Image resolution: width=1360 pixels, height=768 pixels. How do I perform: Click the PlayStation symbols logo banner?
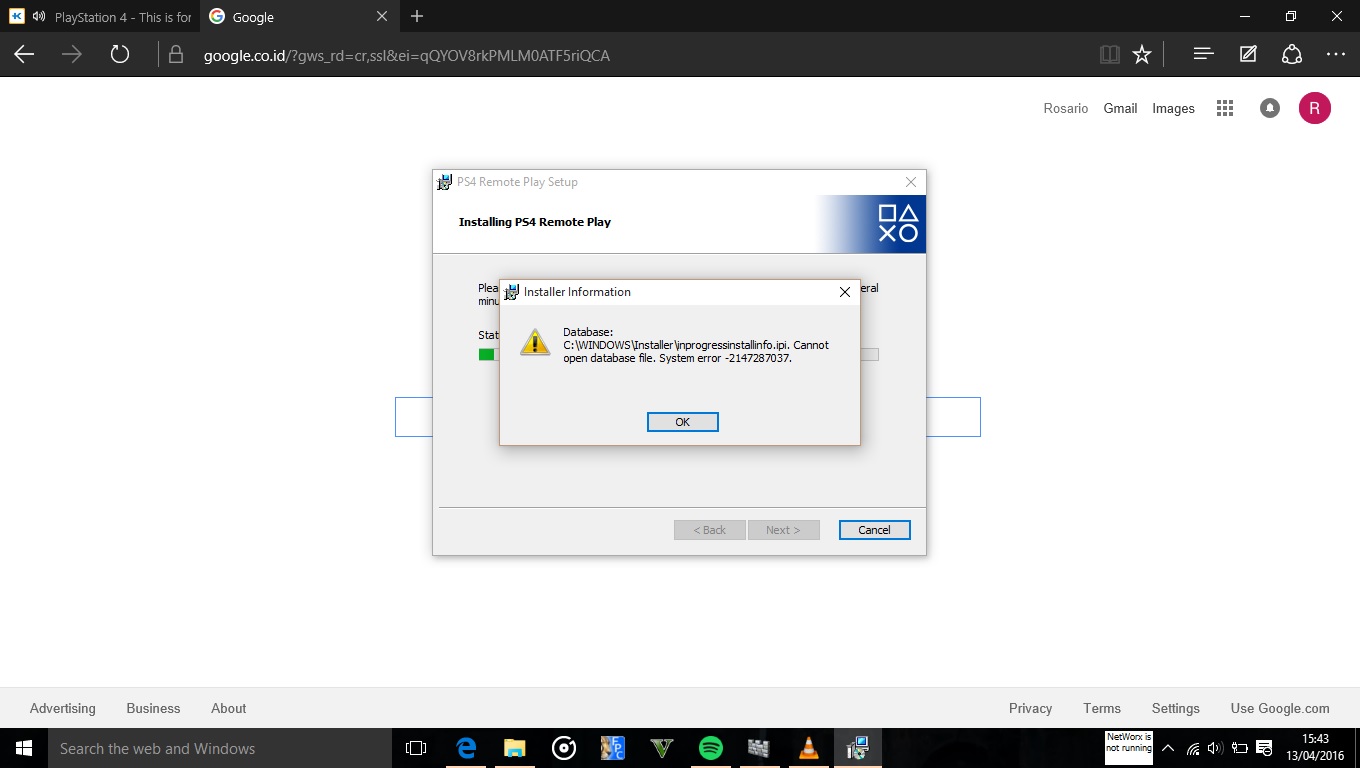pyautogui.click(x=897, y=224)
